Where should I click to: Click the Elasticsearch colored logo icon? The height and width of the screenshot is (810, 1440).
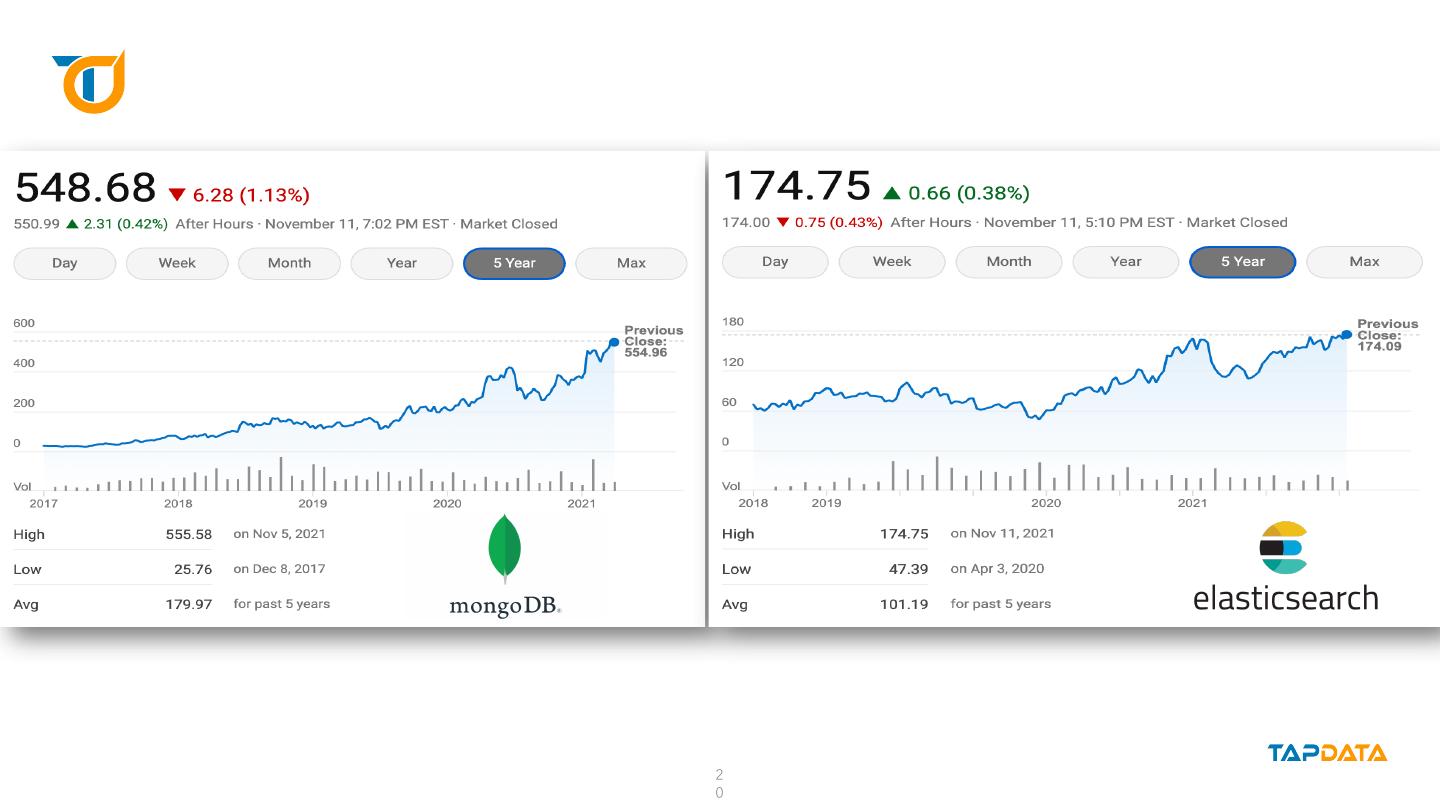click(x=1282, y=547)
